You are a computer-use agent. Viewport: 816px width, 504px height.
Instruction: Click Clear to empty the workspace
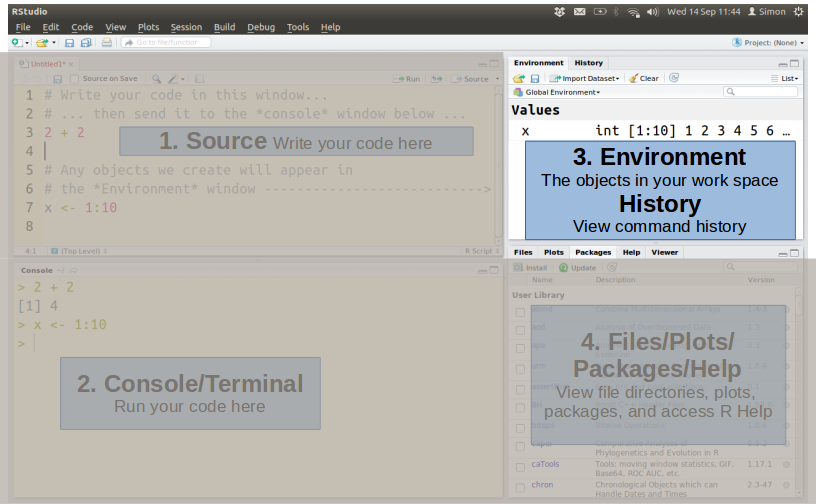click(x=644, y=78)
